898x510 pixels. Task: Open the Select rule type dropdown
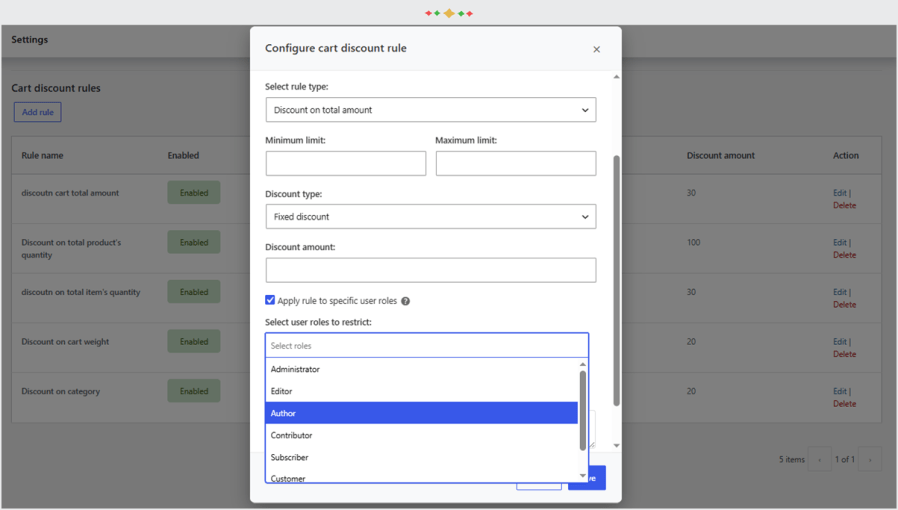click(431, 110)
